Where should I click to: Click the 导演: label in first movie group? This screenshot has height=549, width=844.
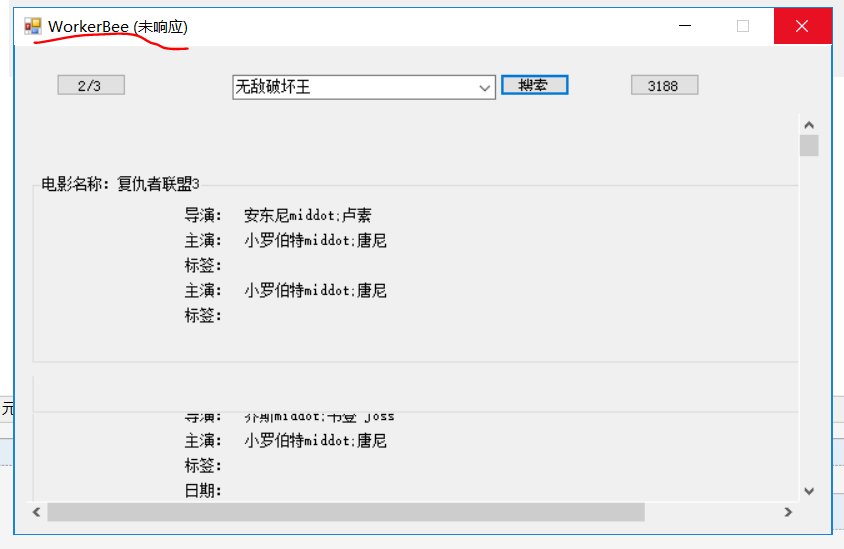(203, 215)
